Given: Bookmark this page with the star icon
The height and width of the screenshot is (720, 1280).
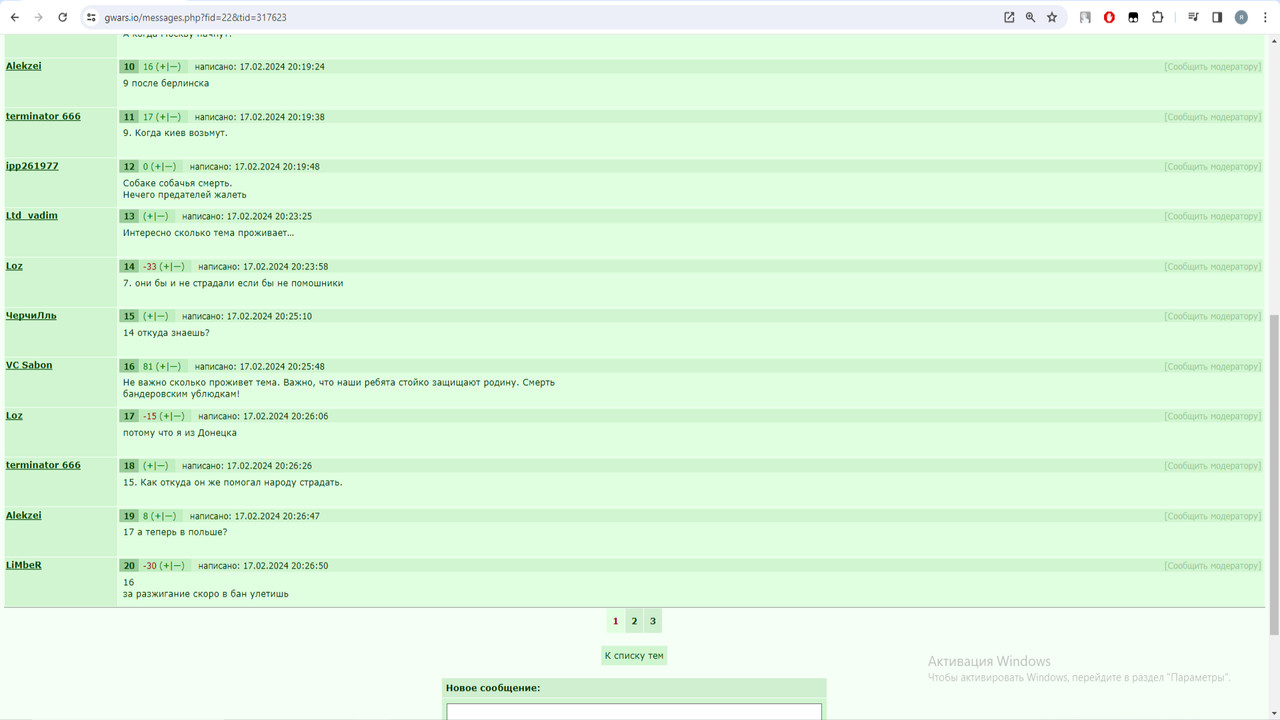Looking at the screenshot, I should (1052, 17).
